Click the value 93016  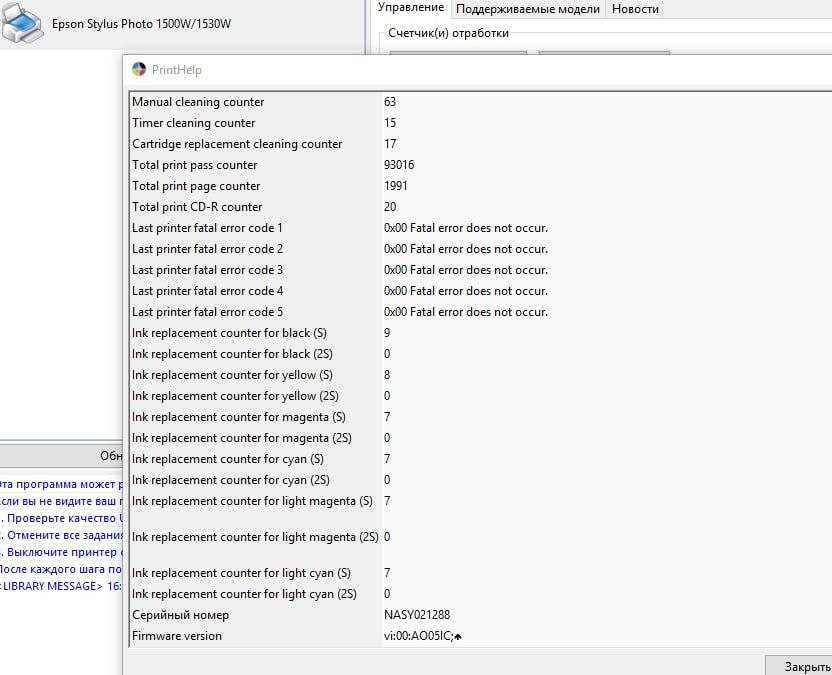[399, 165]
